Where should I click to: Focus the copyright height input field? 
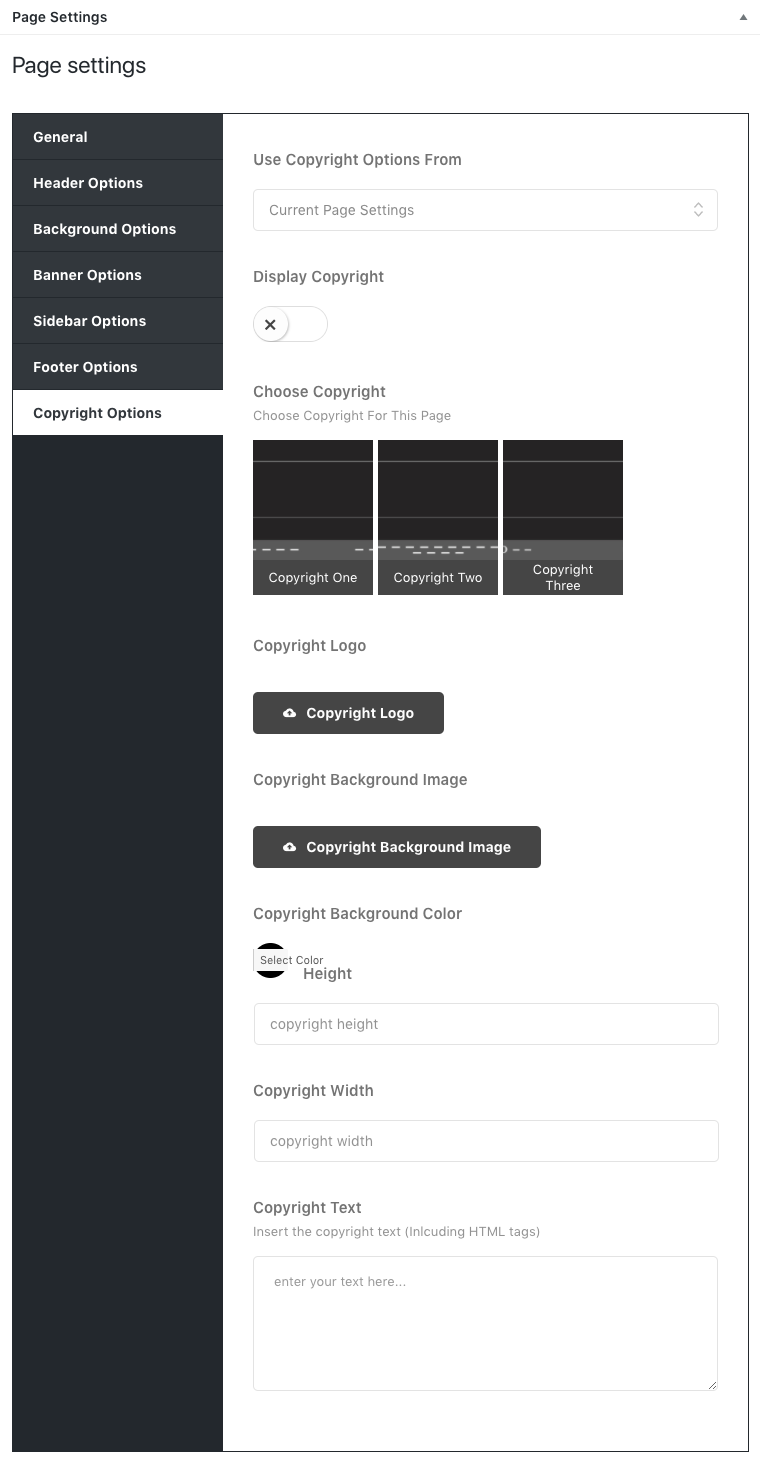pyautogui.click(x=486, y=1024)
